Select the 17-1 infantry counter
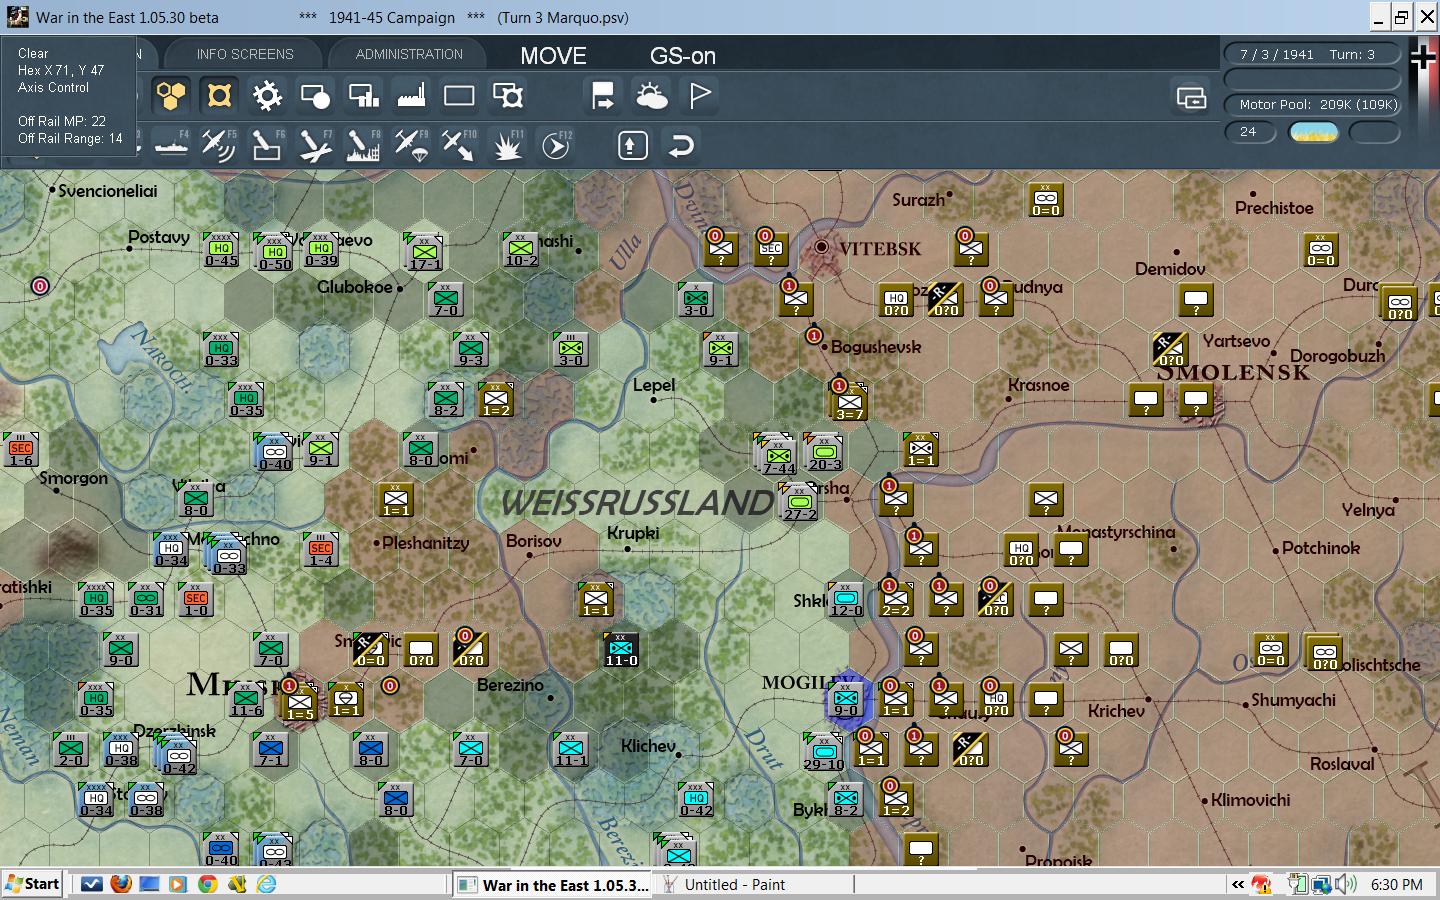Screen dimensions: 1440x900 click(x=424, y=251)
